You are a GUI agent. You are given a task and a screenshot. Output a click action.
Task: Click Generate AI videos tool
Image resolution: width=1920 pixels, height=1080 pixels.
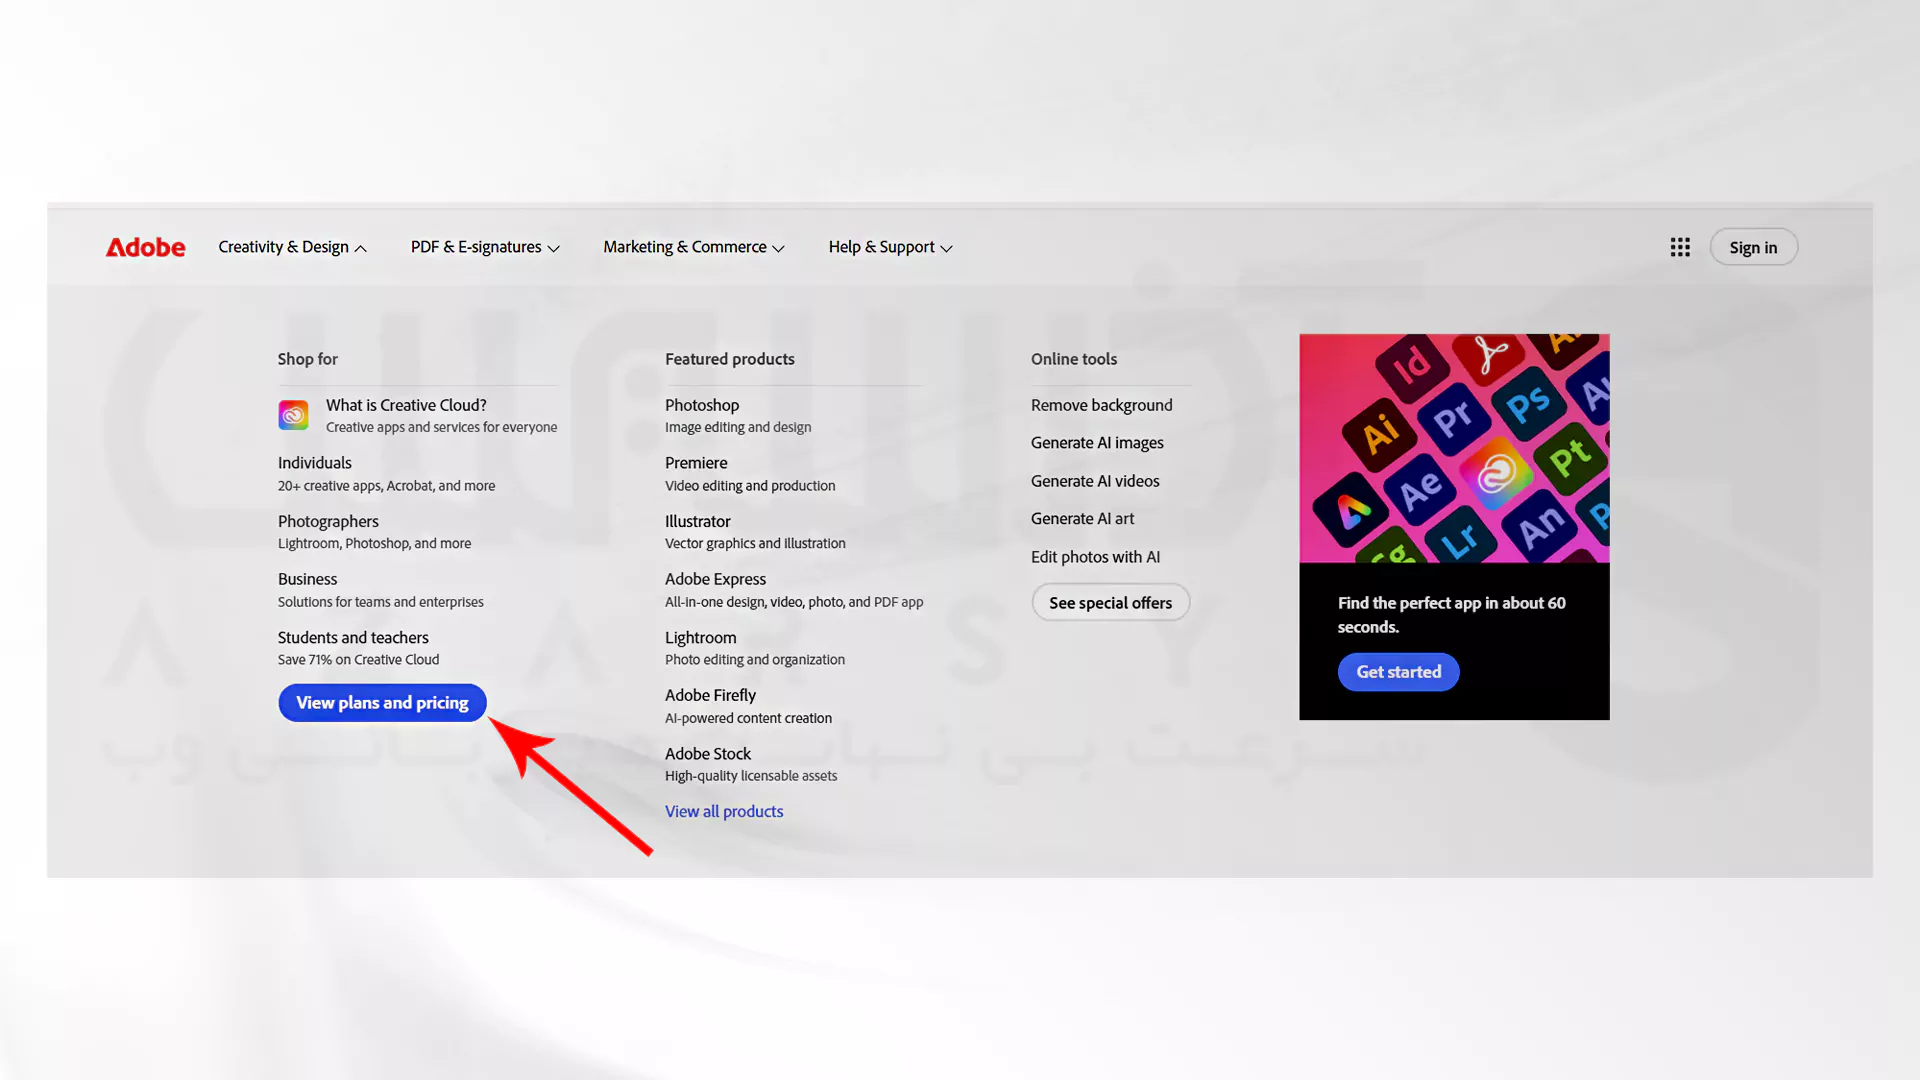click(1095, 481)
